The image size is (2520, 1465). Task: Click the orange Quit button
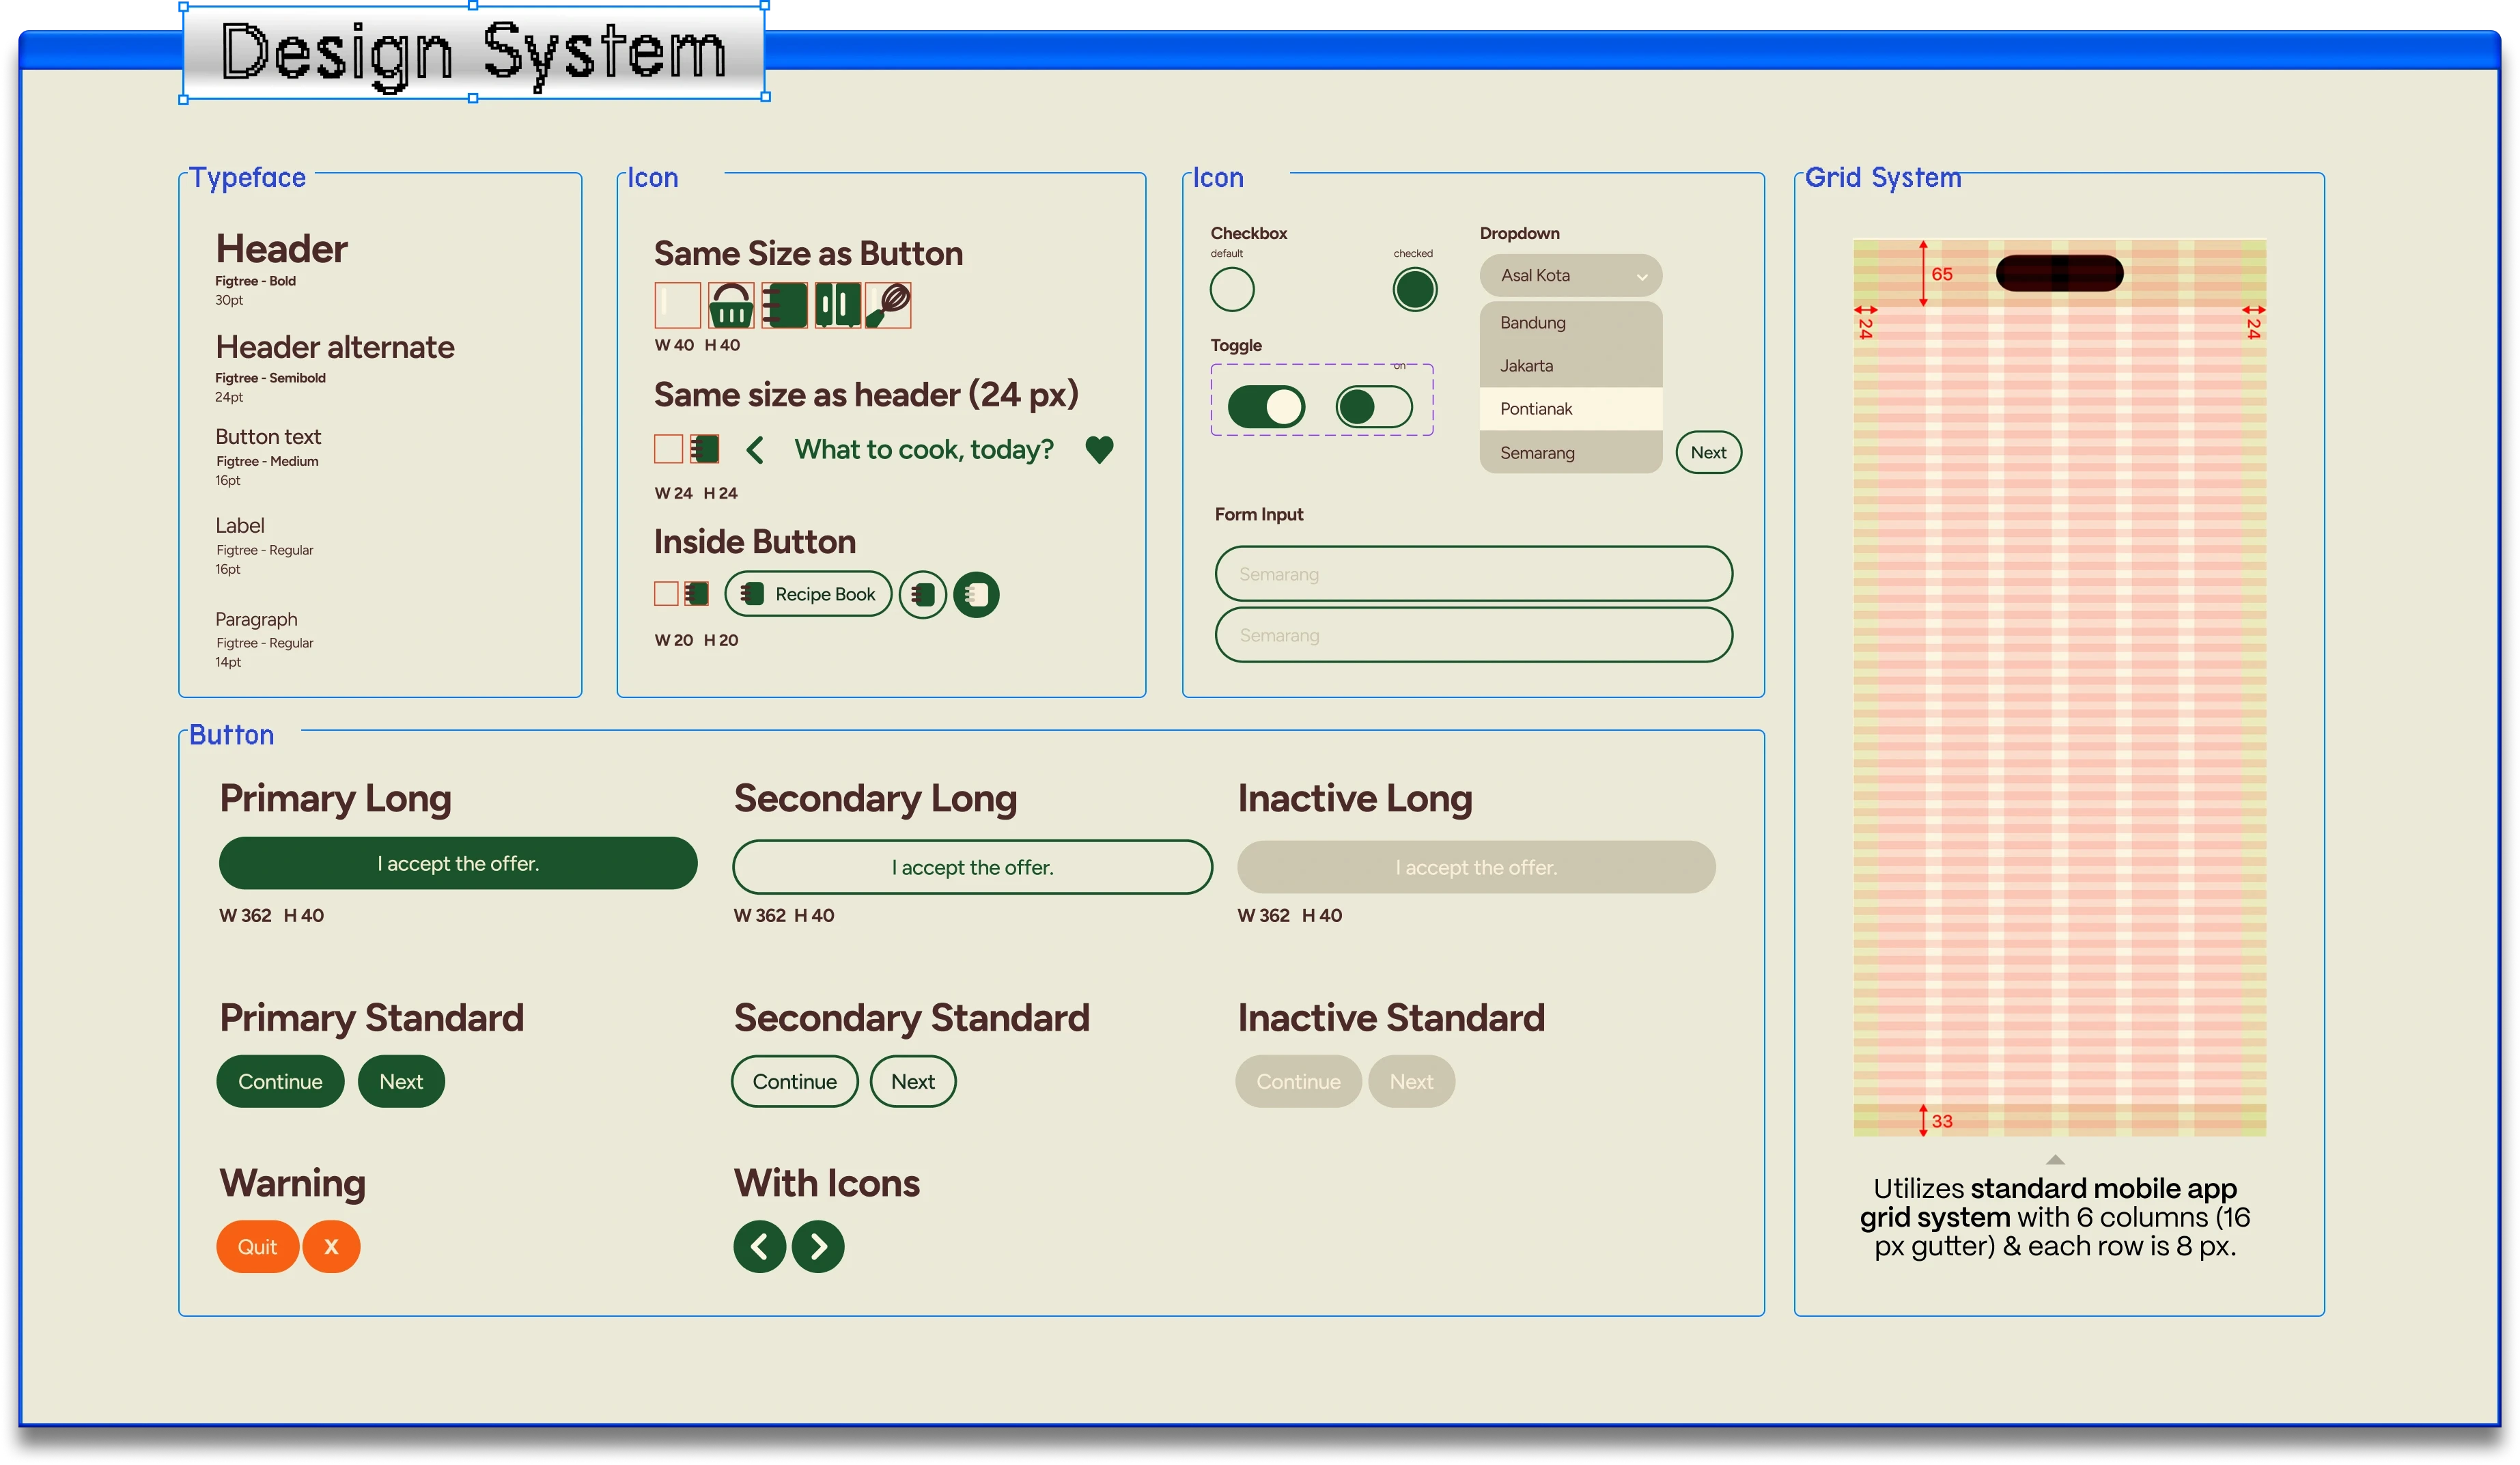point(257,1246)
